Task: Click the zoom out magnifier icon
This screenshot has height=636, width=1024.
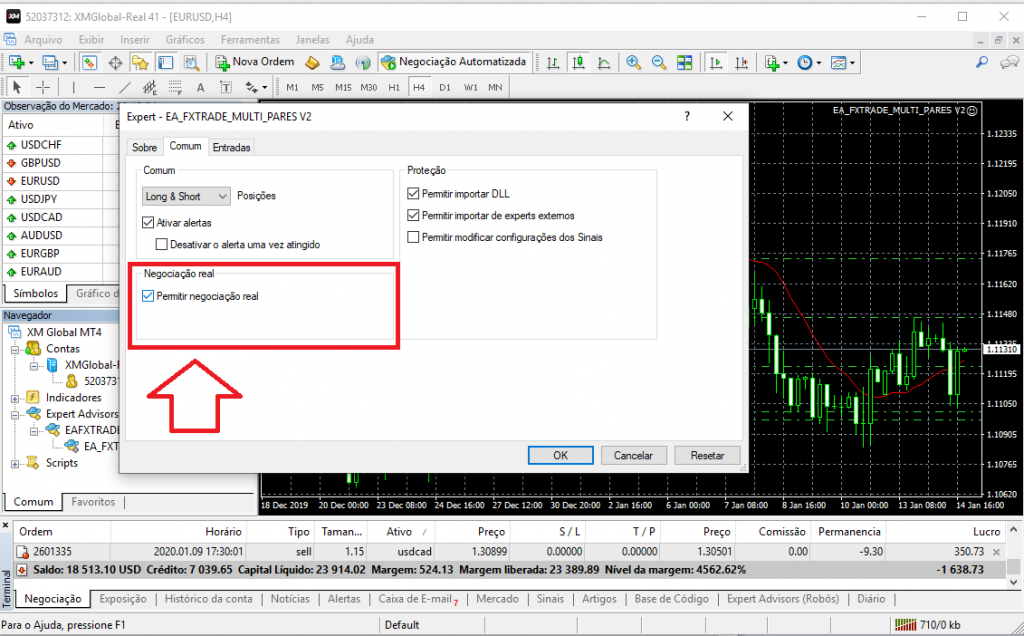Action: tap(659, 63)
